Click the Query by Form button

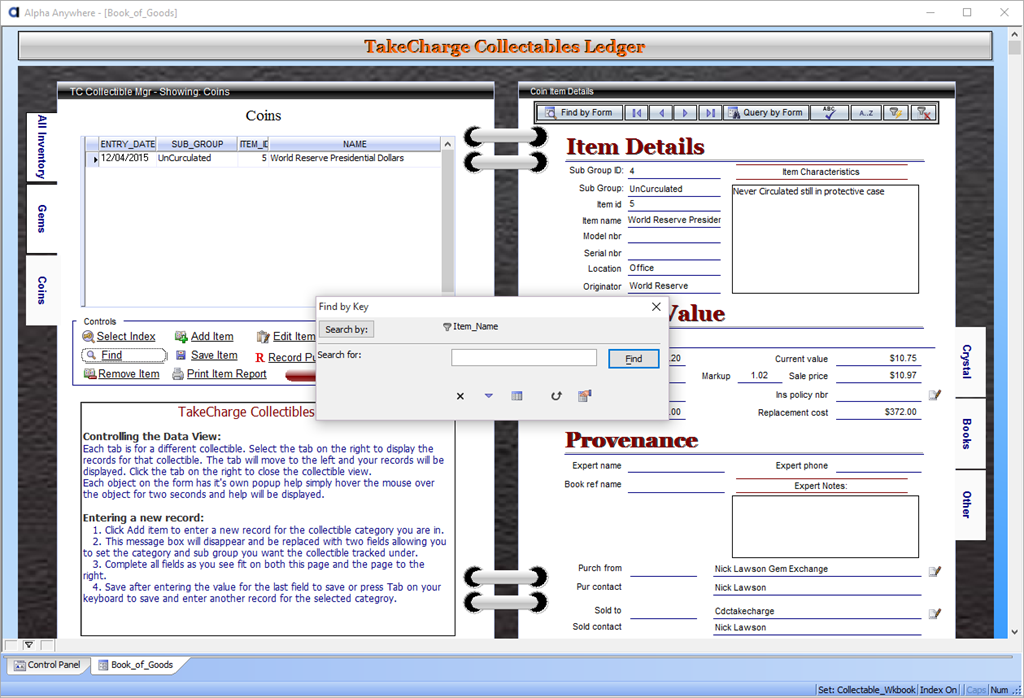(x=765, y=113)
